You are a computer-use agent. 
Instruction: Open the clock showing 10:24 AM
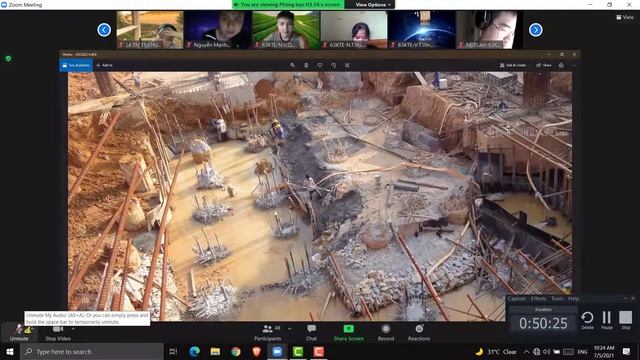click(x=604, y=351)
